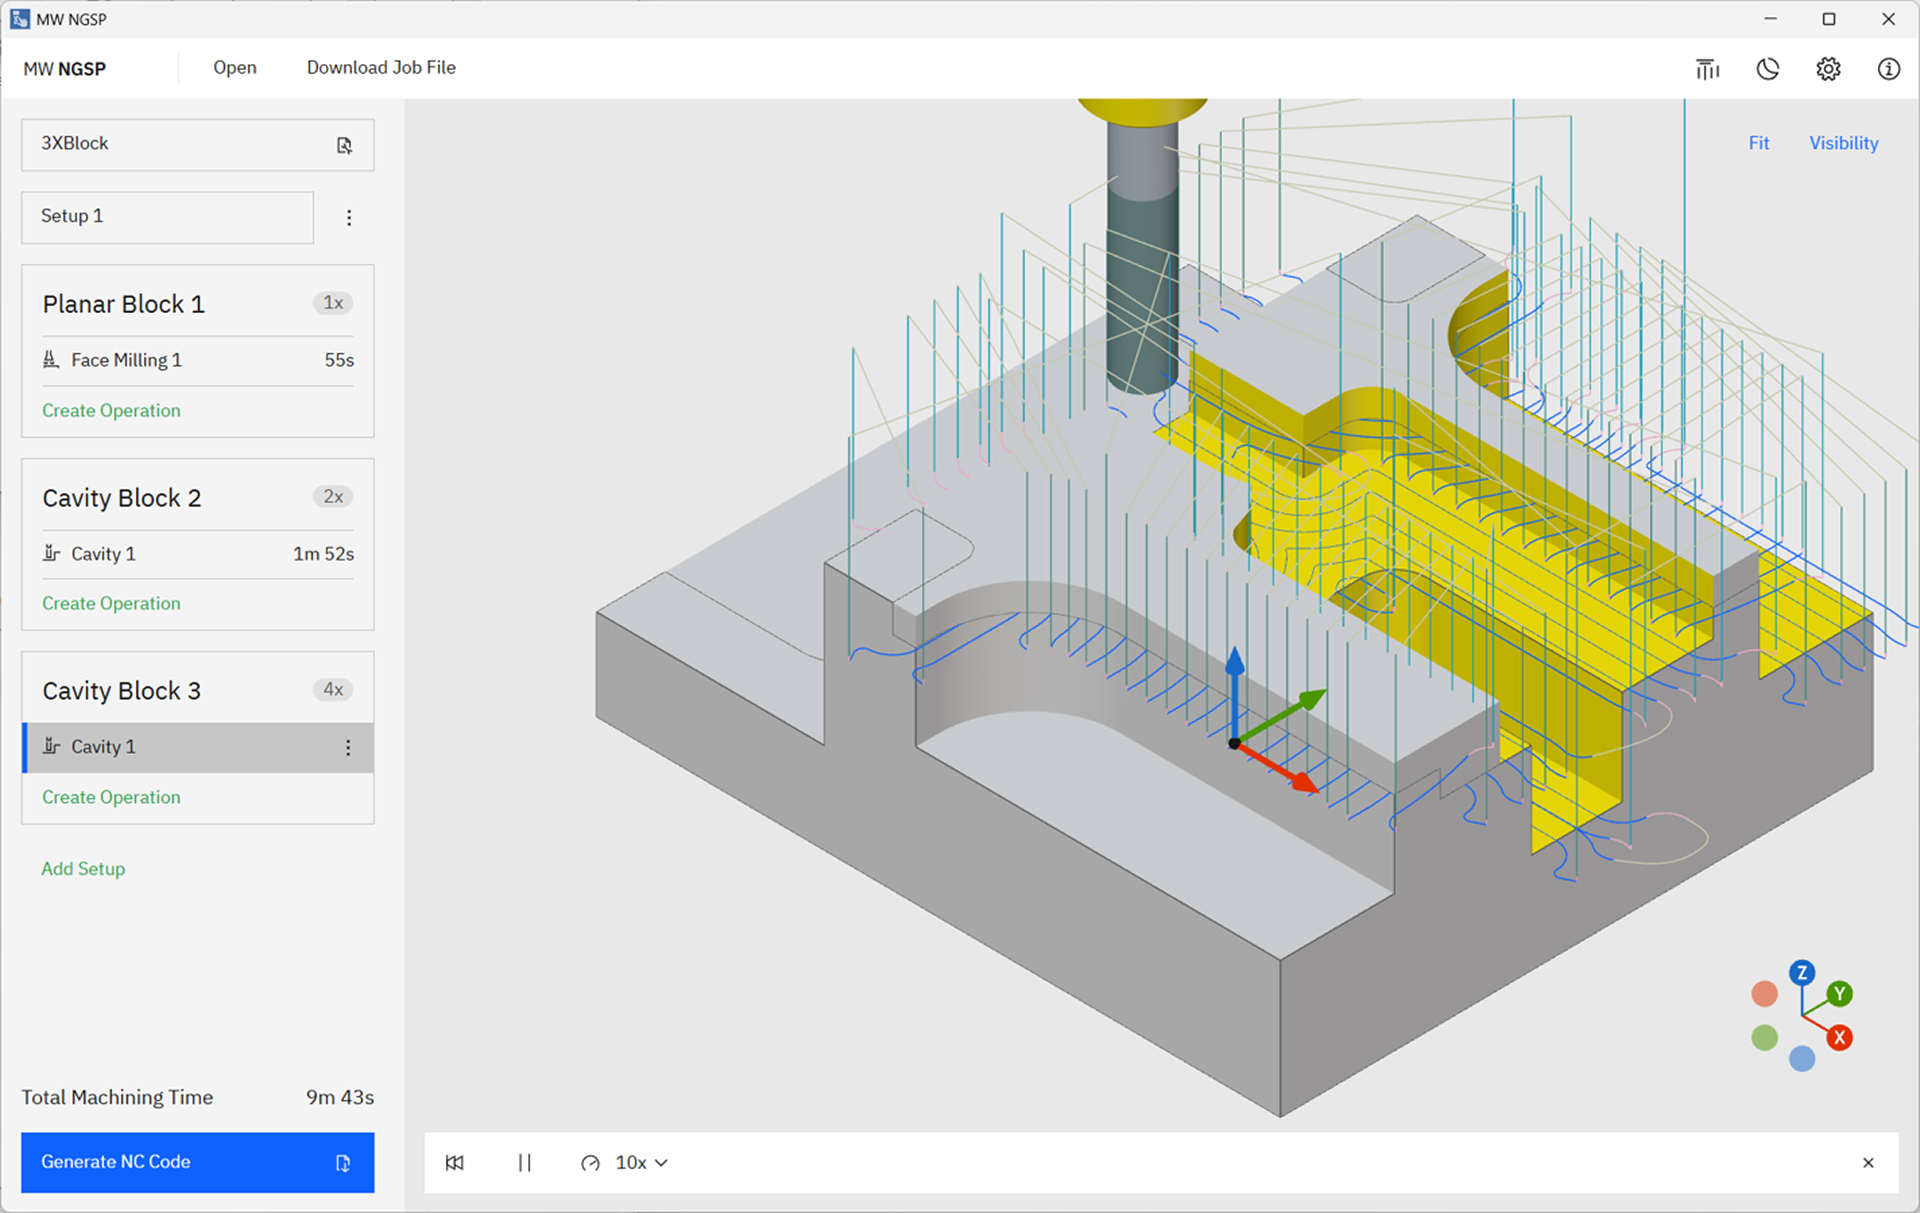Click the icon on Generate NC Code button
Viewport: 1920px width, 1213px height.
pyautogui.click(x=343, y=1163)
